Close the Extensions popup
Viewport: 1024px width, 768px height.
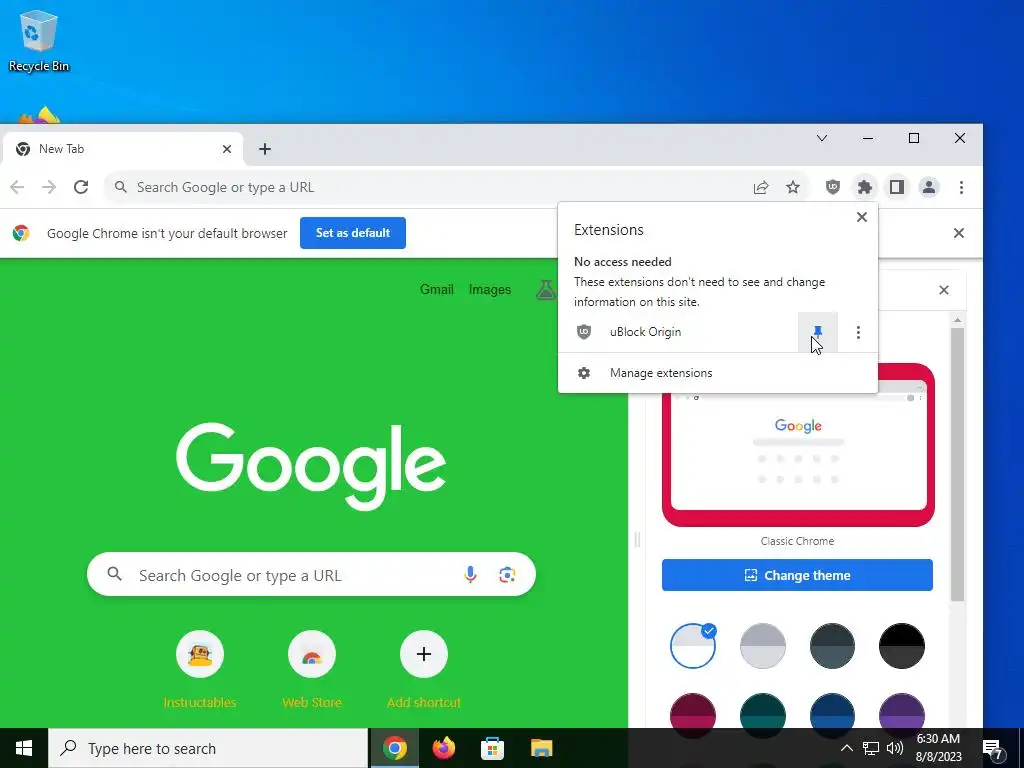coord(862,217)
